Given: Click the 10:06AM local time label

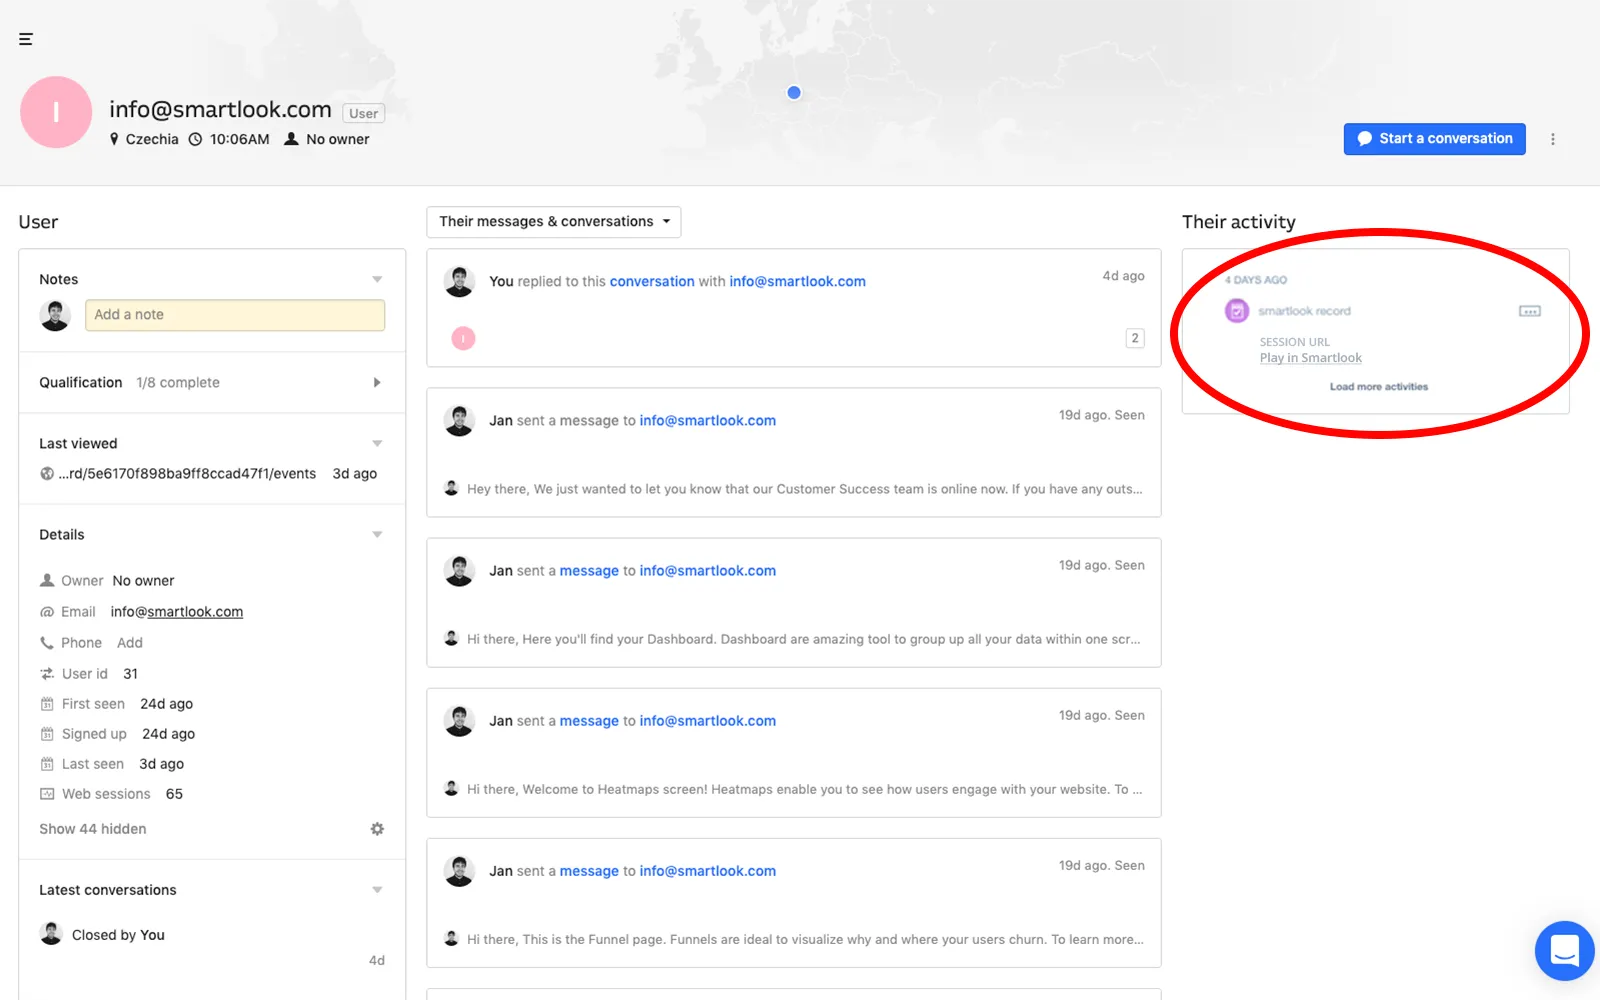Looking at the screenshot, I should (x=240, y=139).
